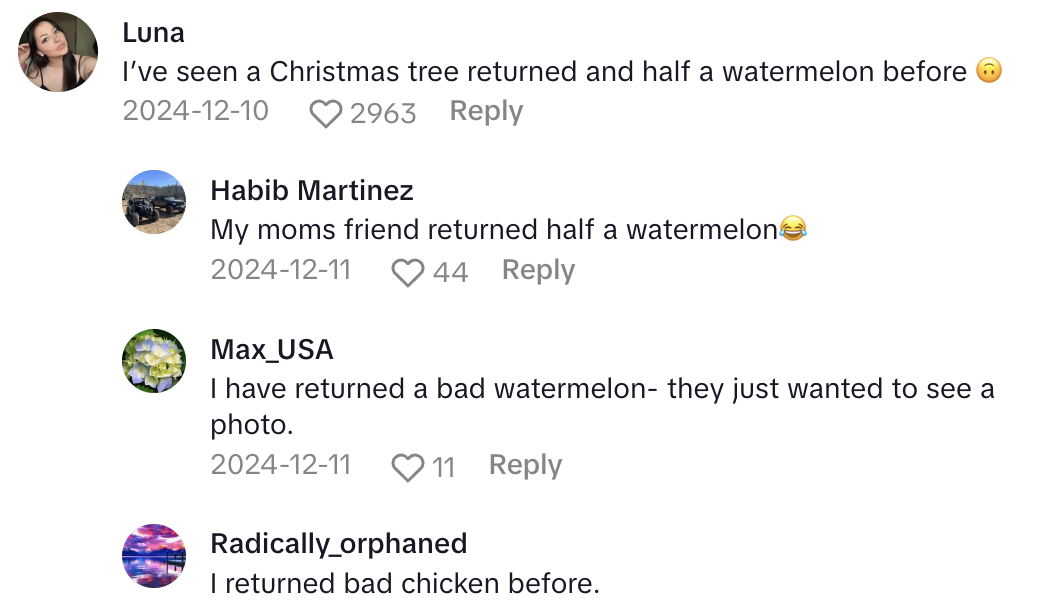View Habib Martinez's avatar with the vehicles

pyautogui.click(x=154, y=202)
